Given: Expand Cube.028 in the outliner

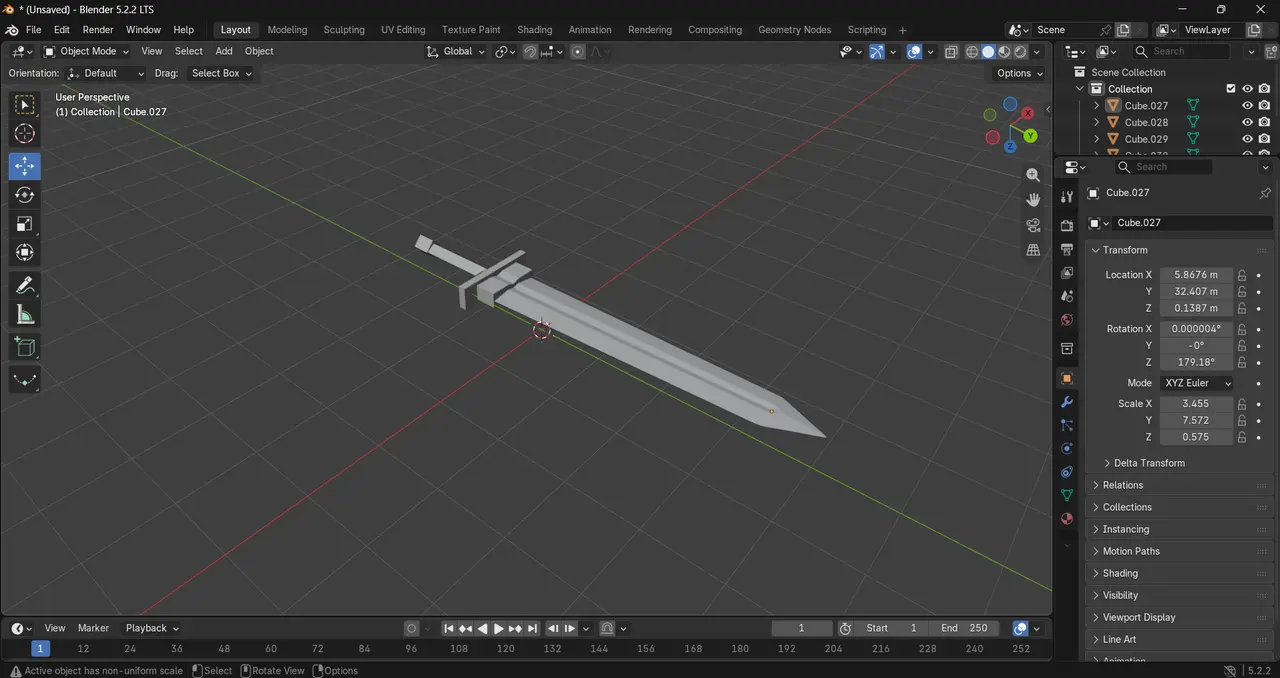Looking at the screenshot, I should point(1096,122).
